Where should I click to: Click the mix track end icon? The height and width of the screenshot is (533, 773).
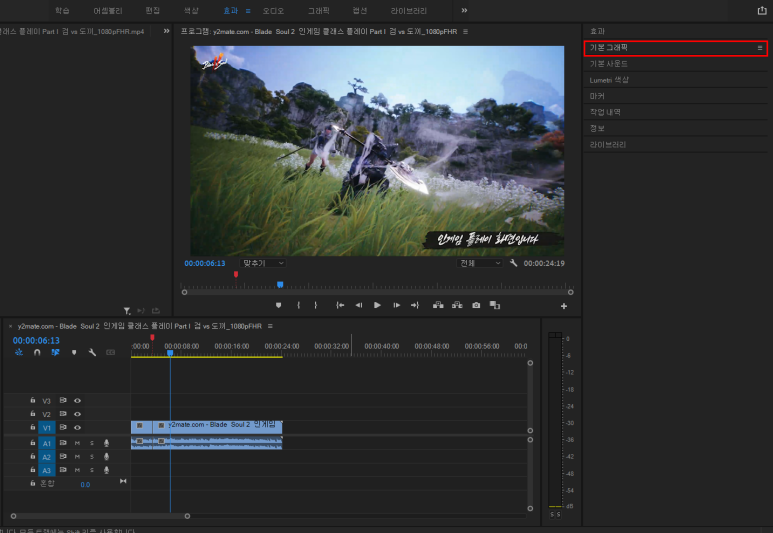pos(123,481)
